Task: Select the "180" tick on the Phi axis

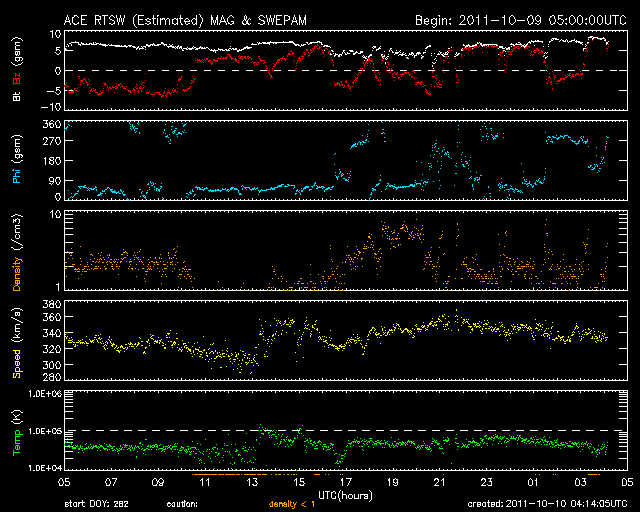Action: pos(52,161)
